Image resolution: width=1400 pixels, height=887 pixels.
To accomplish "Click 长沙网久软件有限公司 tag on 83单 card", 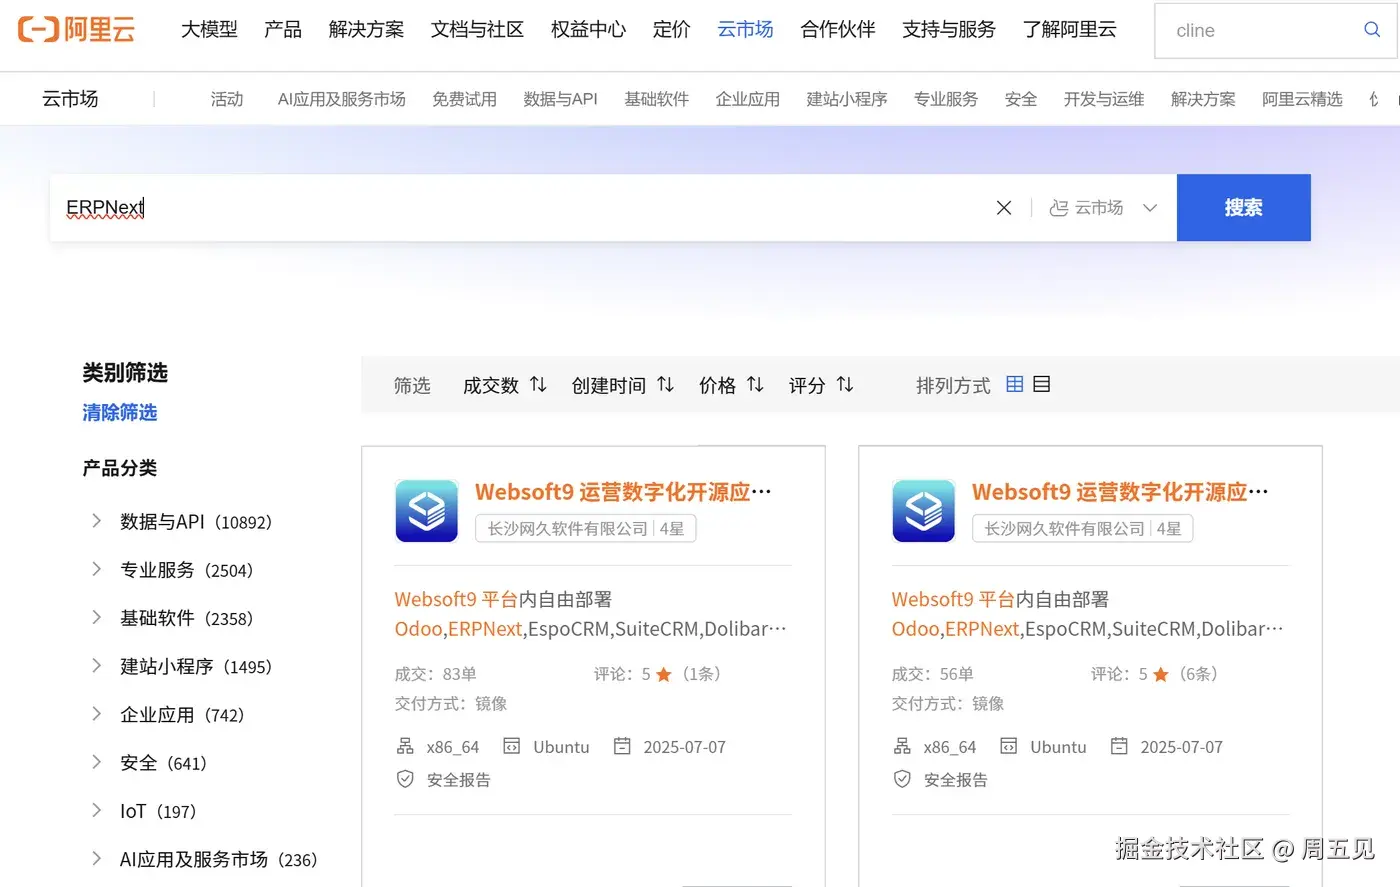I will click(585, 528).
